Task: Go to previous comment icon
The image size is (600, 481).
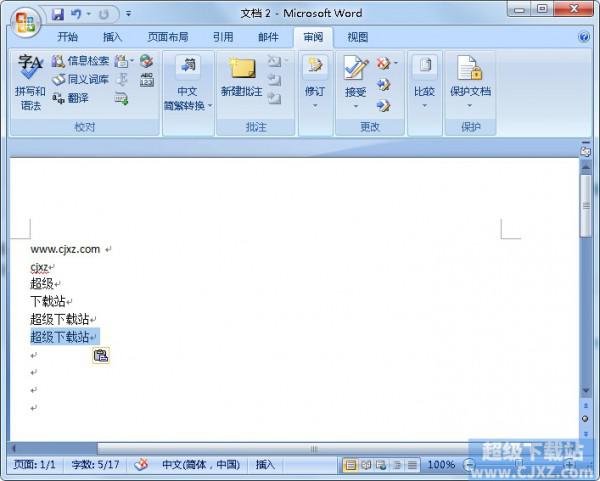Action: coord(274,80)
